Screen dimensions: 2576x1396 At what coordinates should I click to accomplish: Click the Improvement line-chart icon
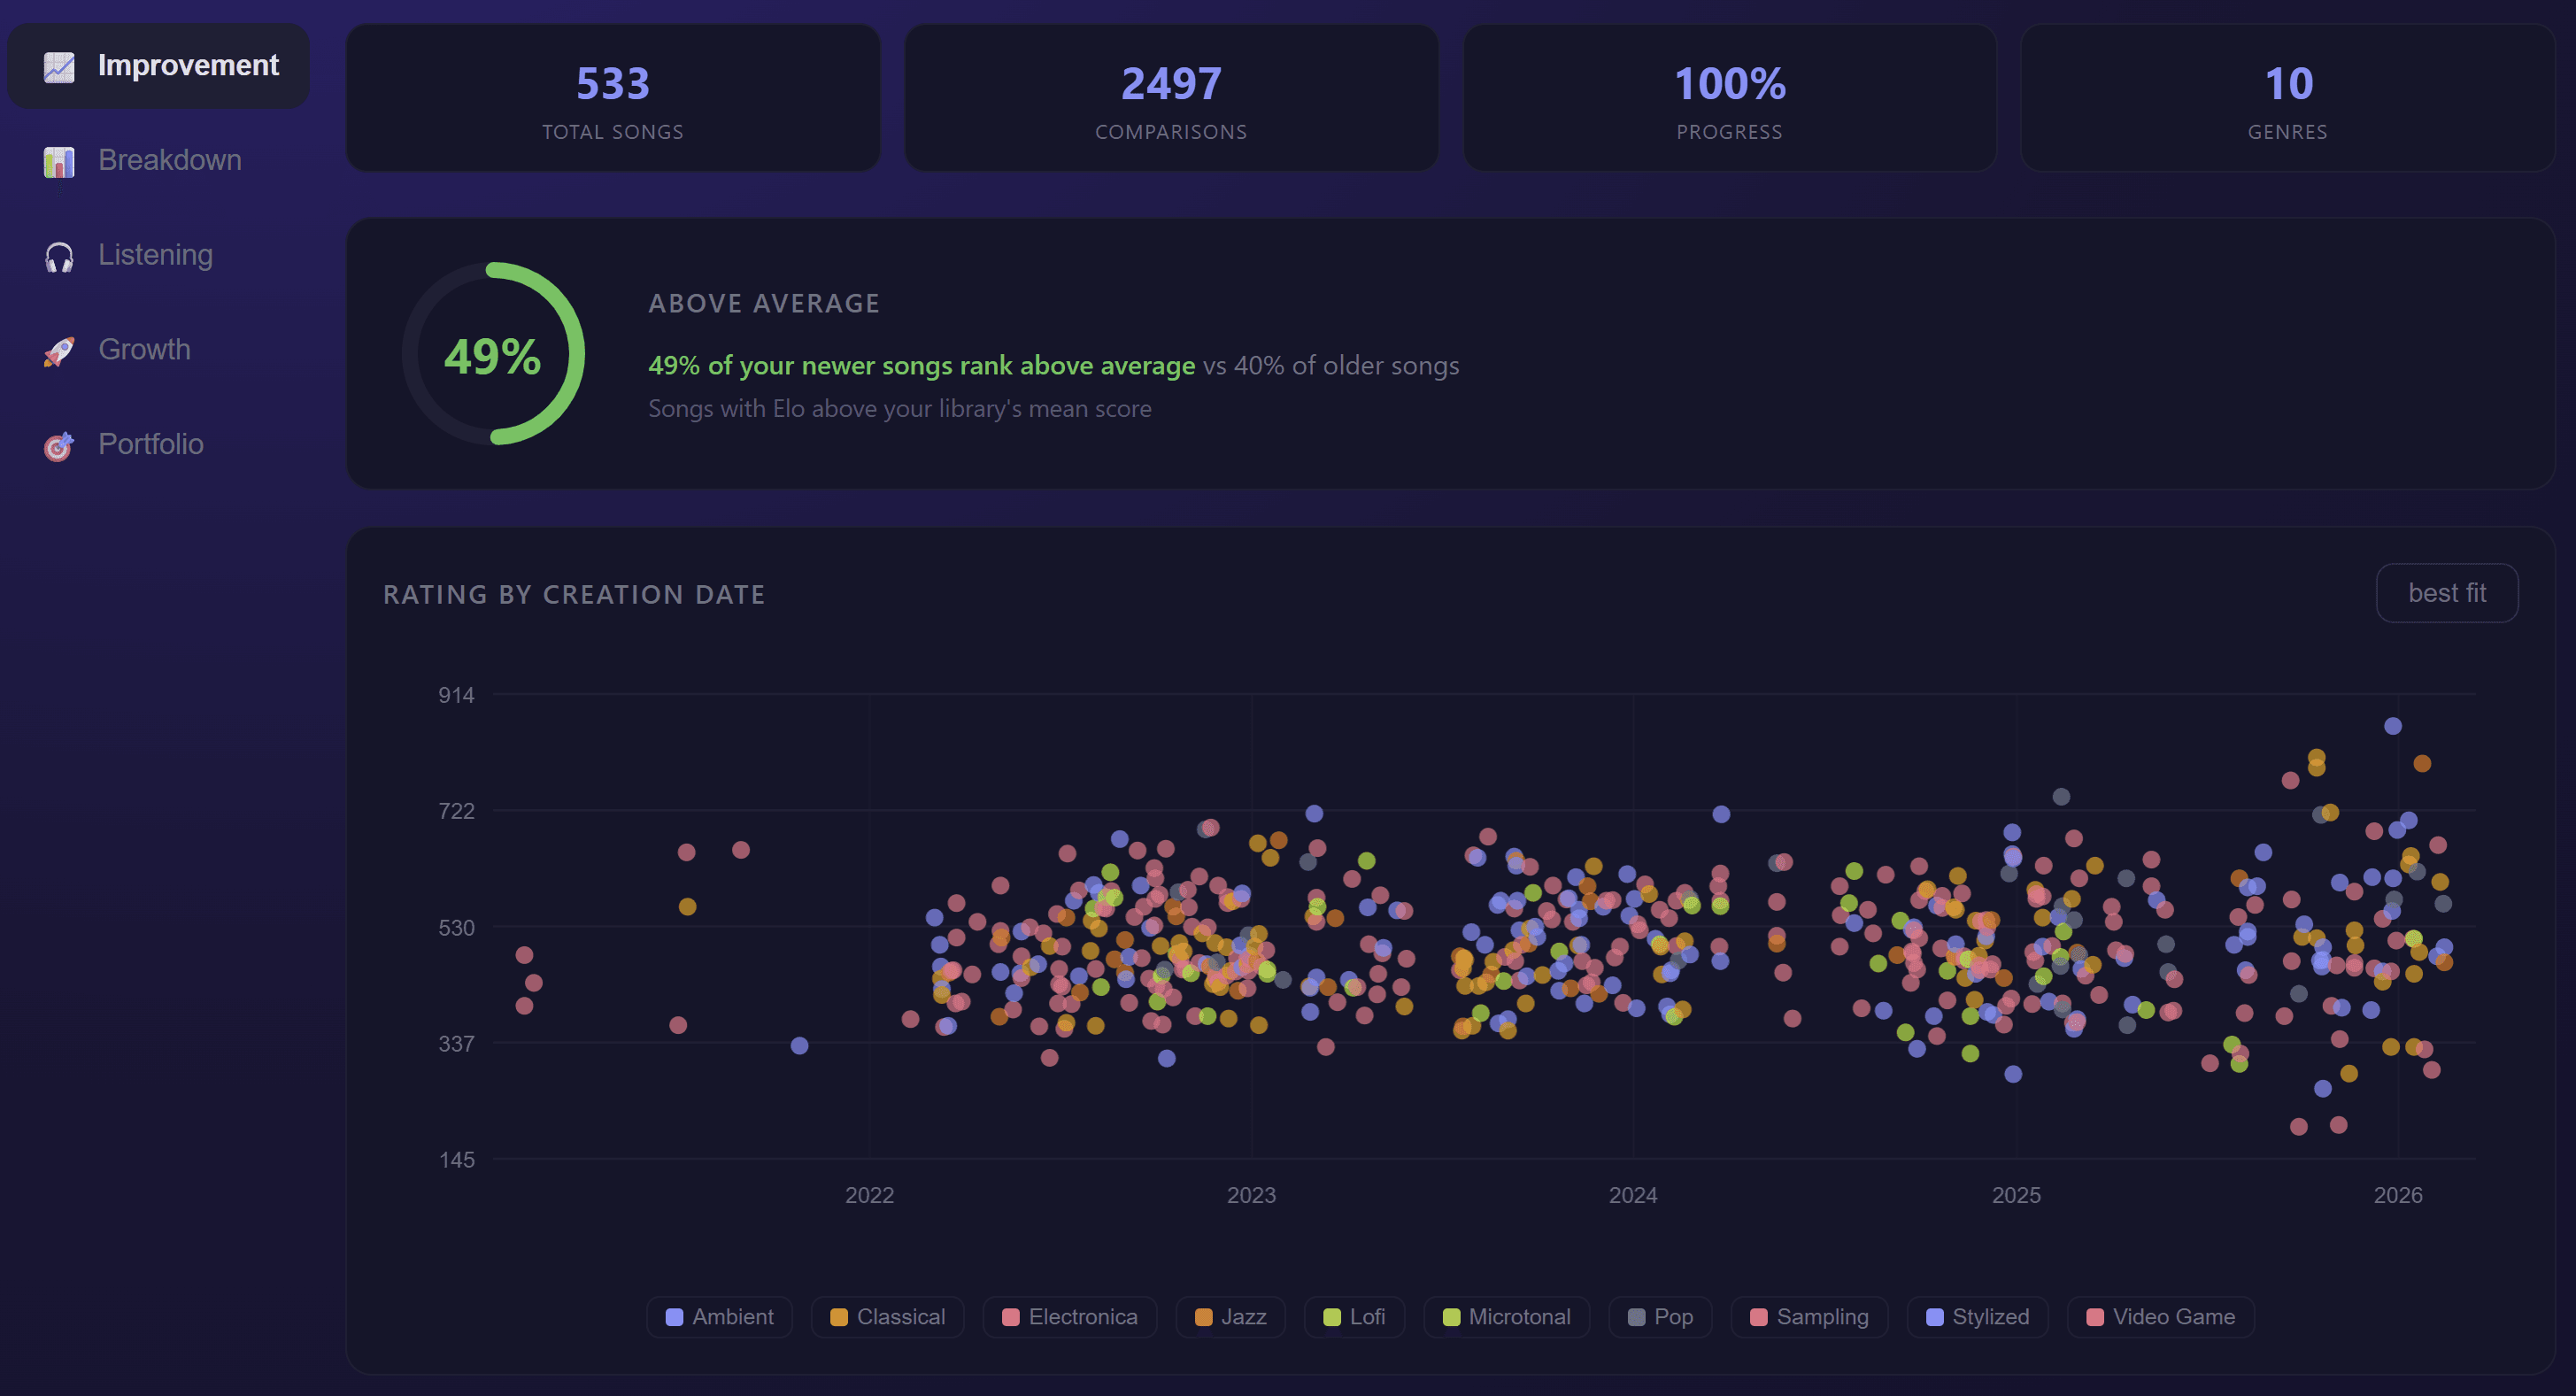[58, 66]
